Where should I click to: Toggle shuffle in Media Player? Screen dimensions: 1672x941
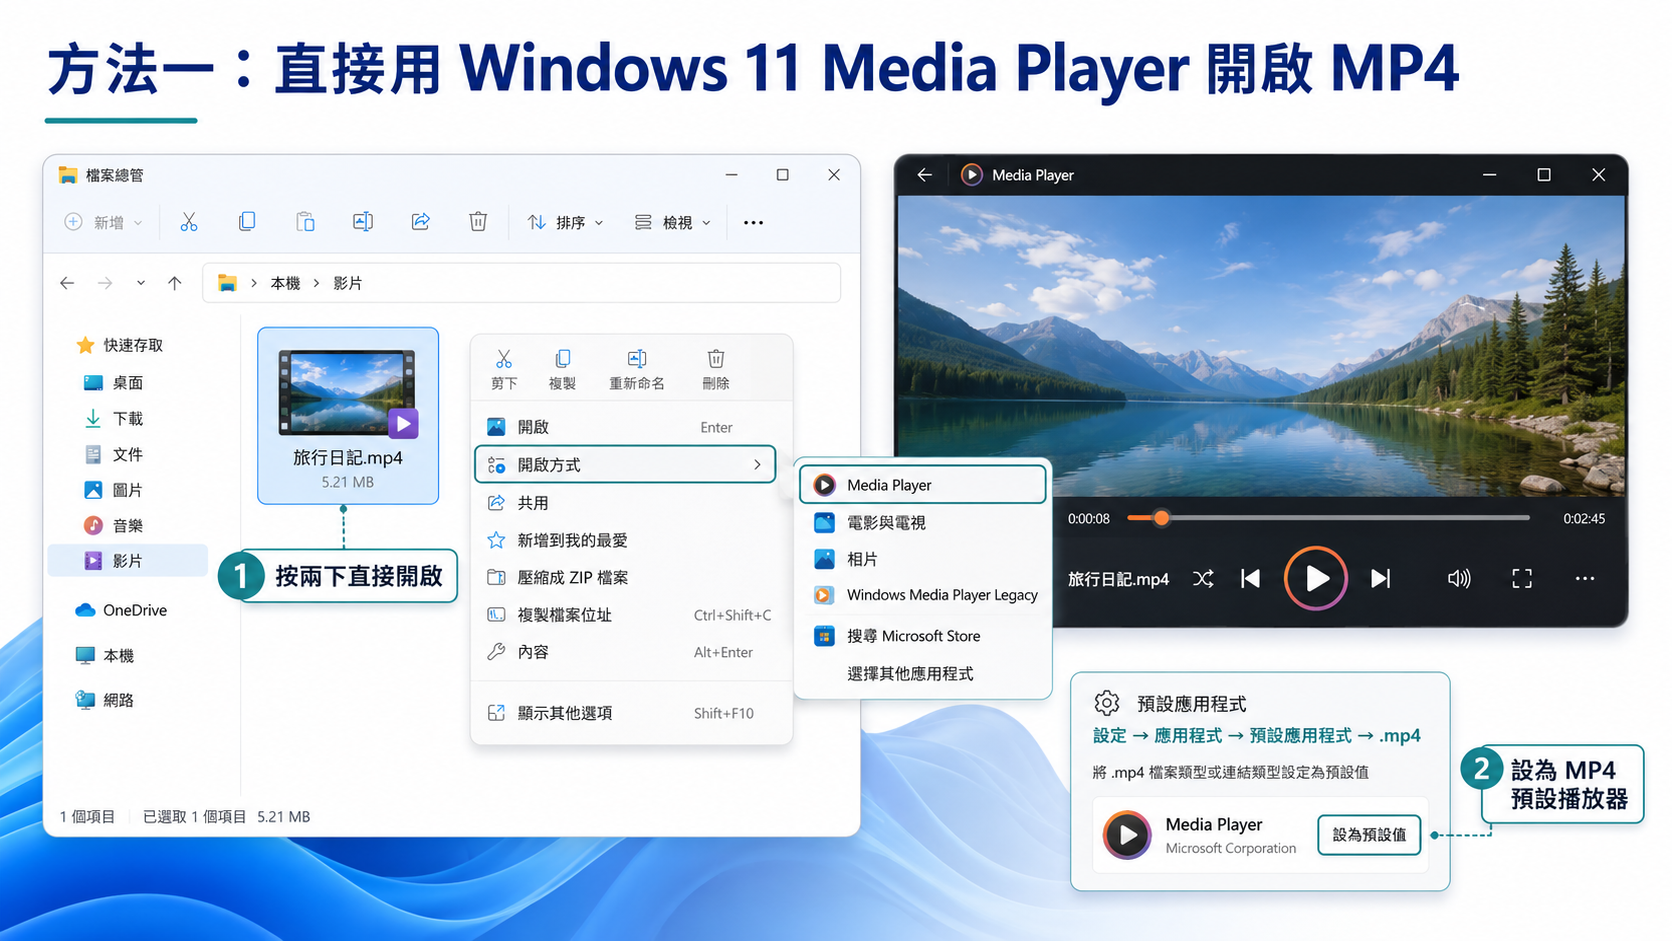tap(1204, 579)
